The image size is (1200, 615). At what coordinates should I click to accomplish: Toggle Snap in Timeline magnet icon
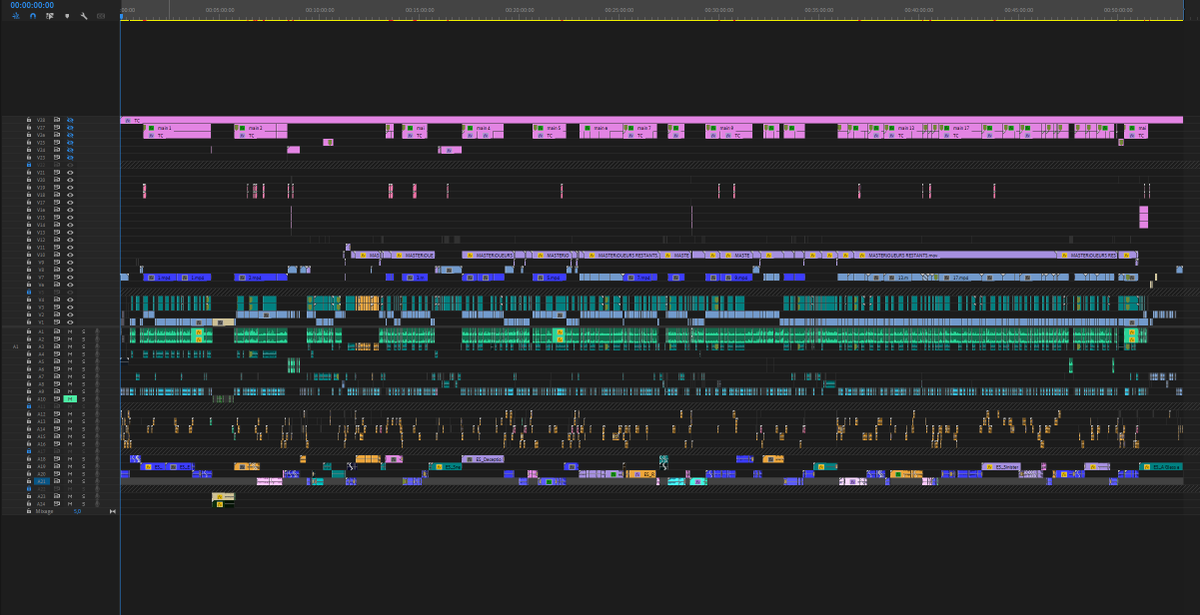[x=33, y=16]
